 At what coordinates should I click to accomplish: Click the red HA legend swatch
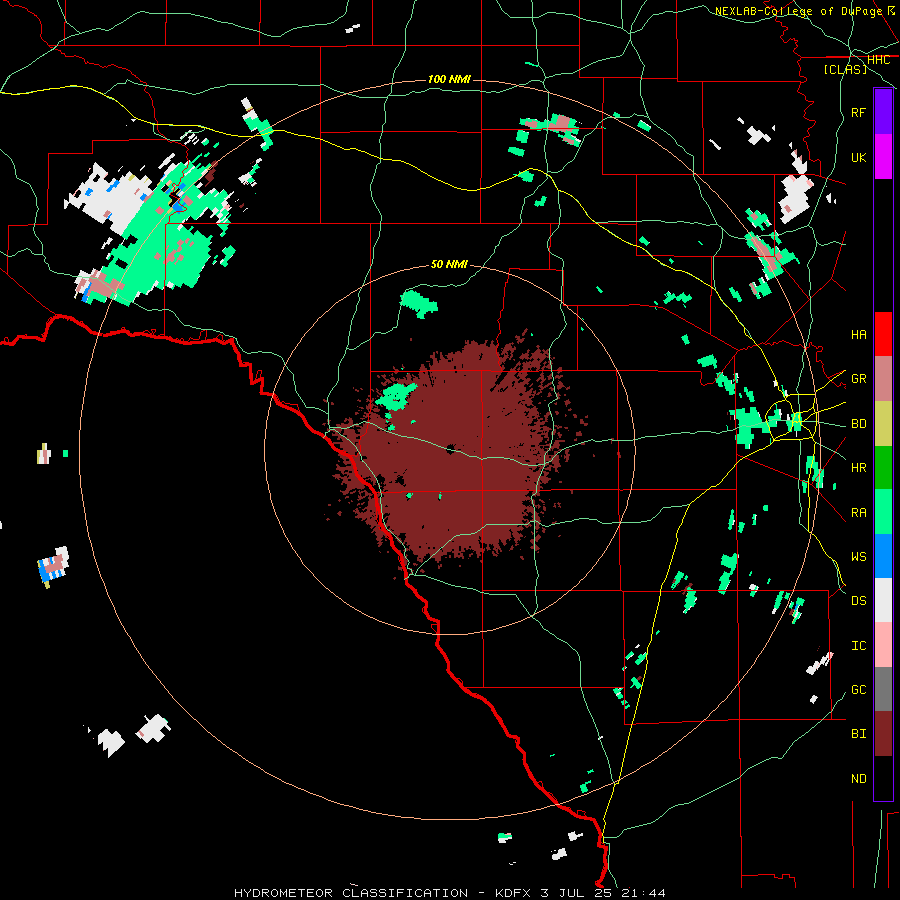click(x=883, y=334)
